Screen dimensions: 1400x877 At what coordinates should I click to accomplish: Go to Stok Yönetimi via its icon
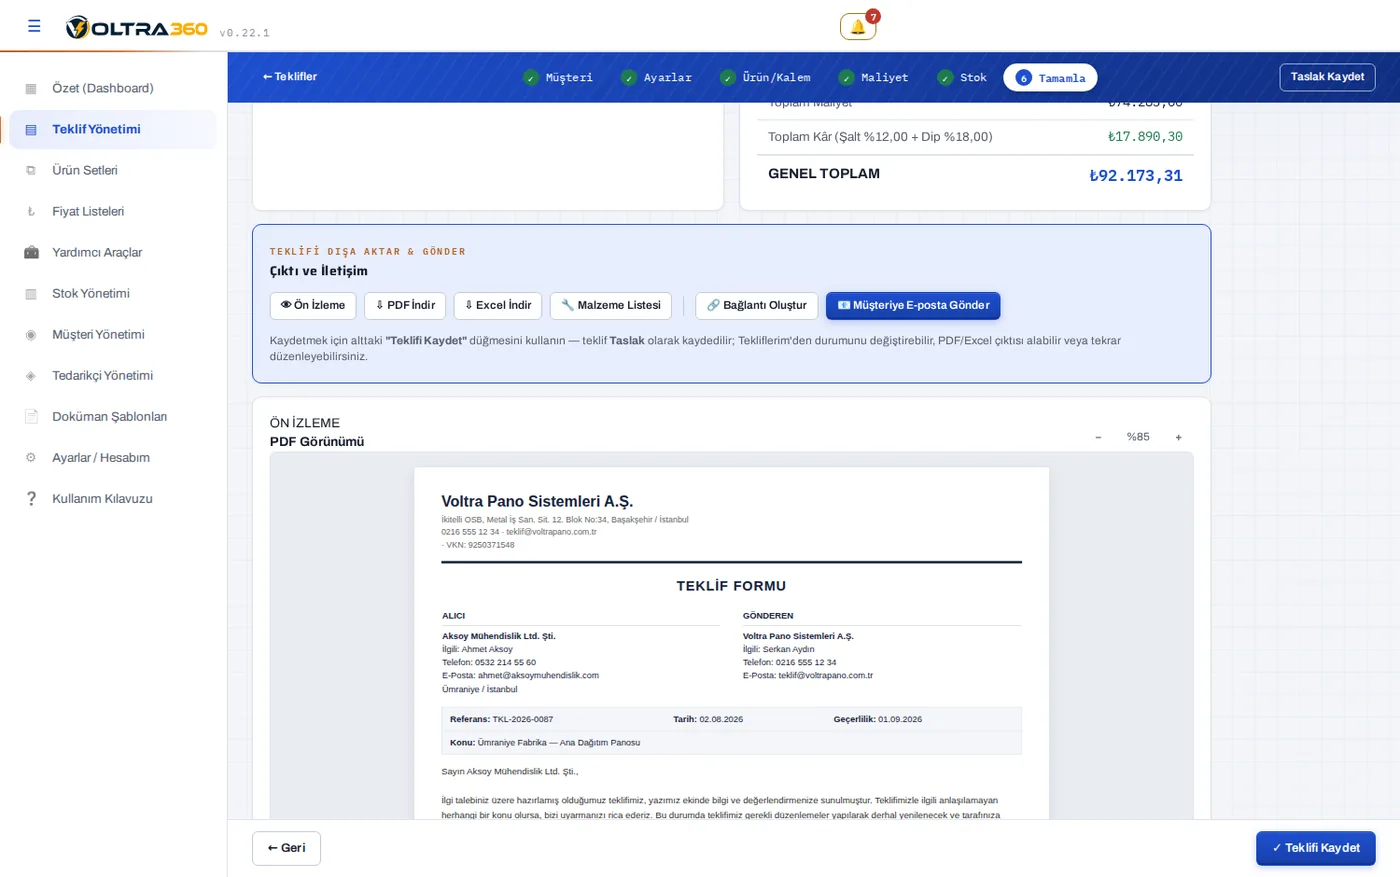pyautogui.click(x=31, y=293)
